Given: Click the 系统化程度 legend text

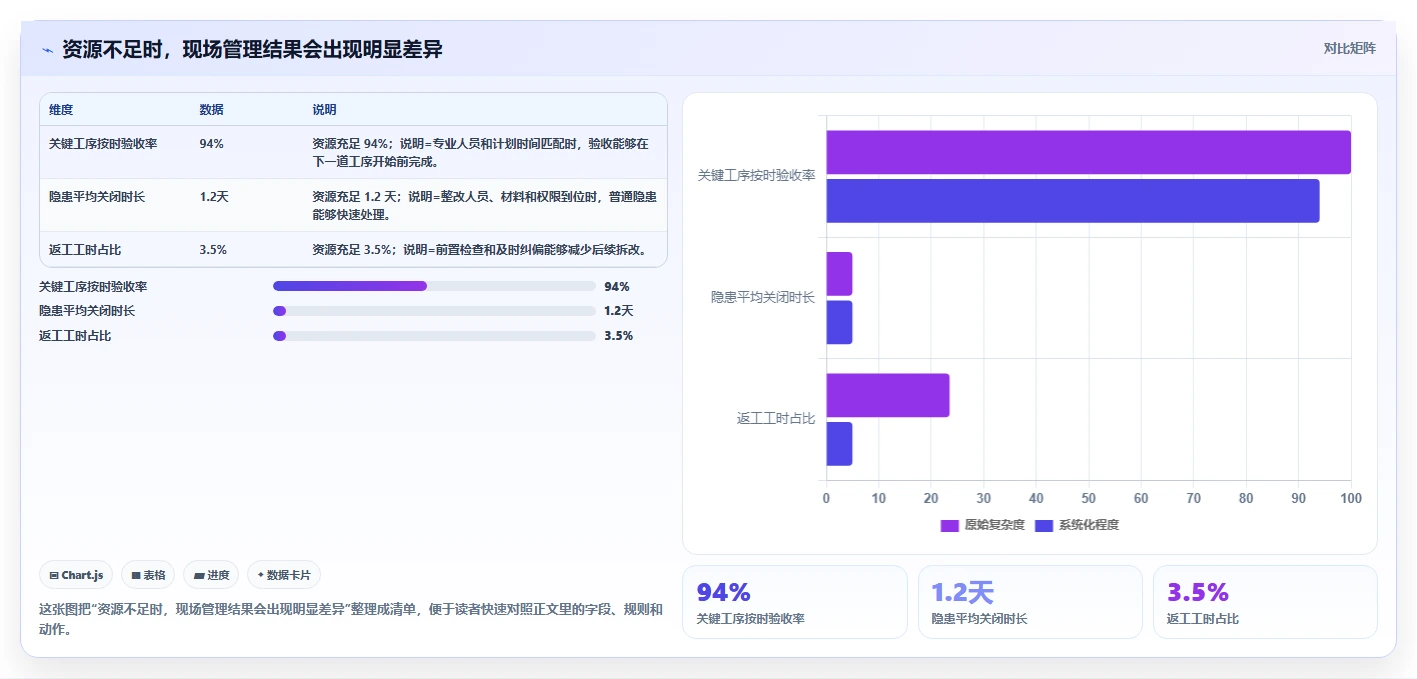Looking at the screenshot, I should tap(1089, 525).
